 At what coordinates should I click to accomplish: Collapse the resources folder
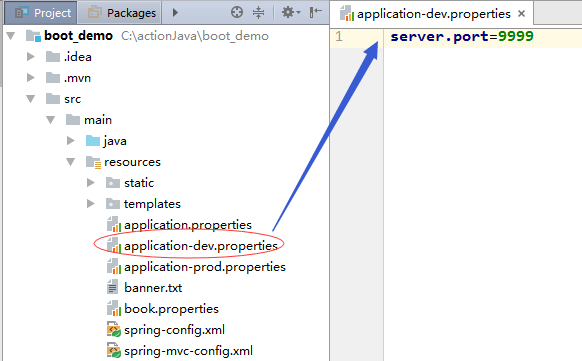click(71, 162)
